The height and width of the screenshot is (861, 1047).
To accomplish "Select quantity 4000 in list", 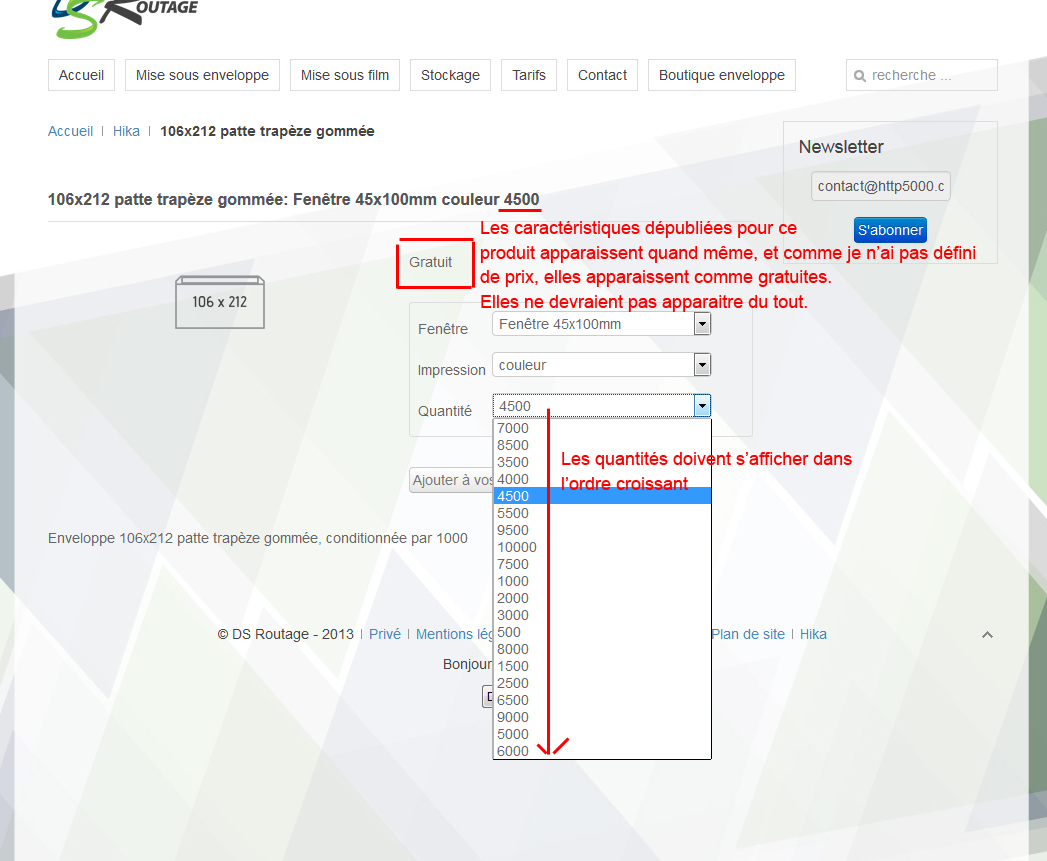I will 602,480.
